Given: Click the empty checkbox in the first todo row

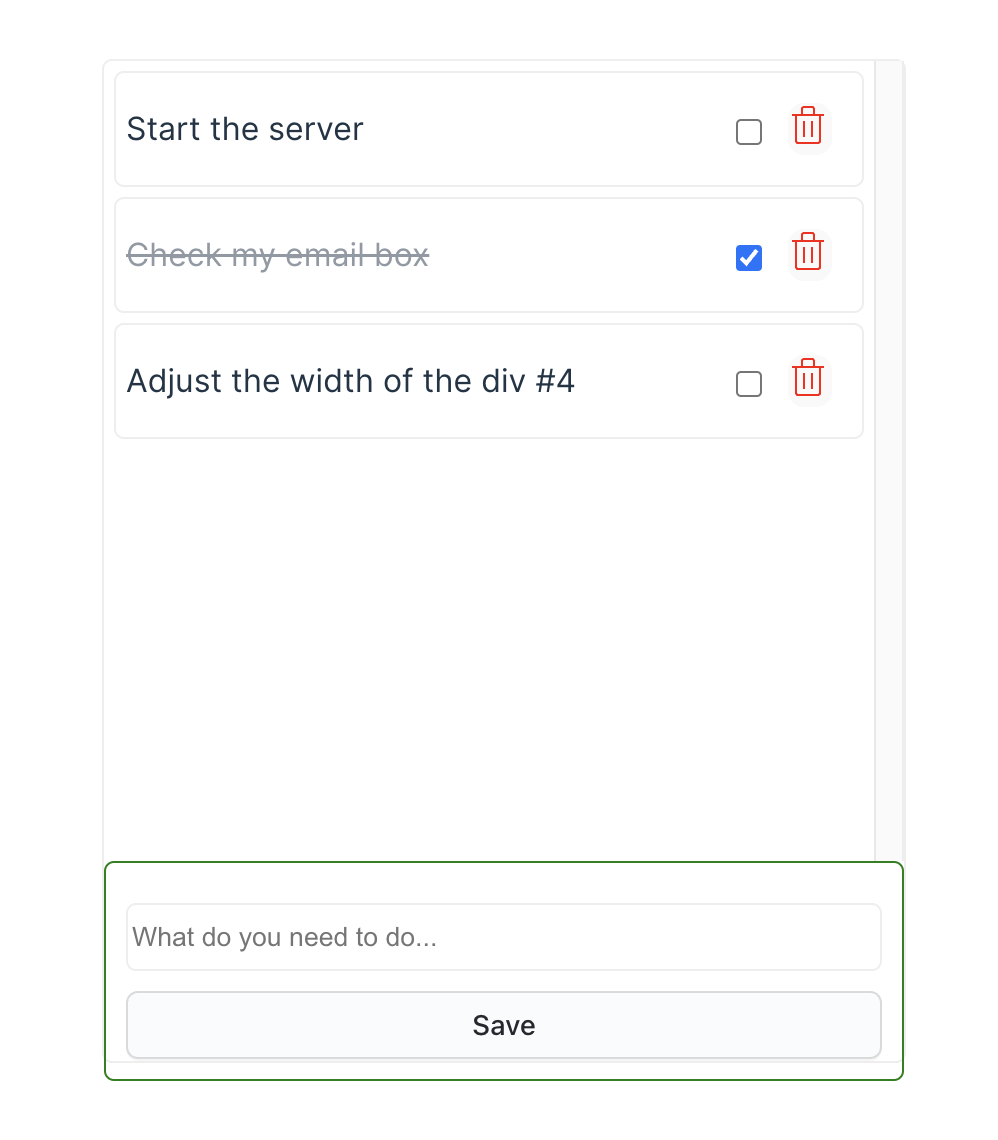Looking at the screenshot, I should [749, 132].
